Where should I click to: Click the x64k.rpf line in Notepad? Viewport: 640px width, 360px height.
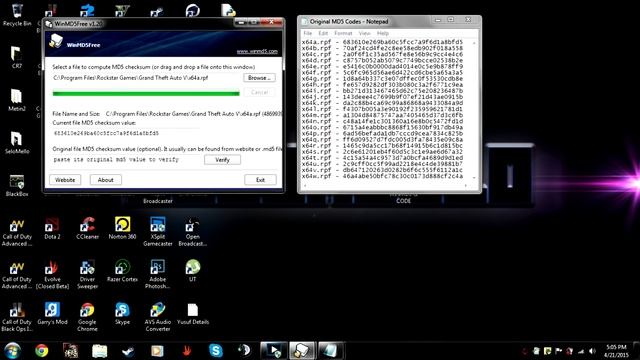382,103
